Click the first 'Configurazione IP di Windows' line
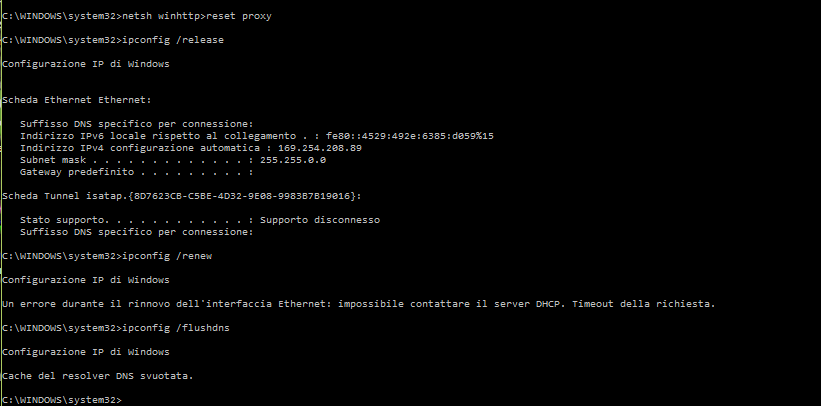This screenshot has width=821, height=406. tap(86, 64)
